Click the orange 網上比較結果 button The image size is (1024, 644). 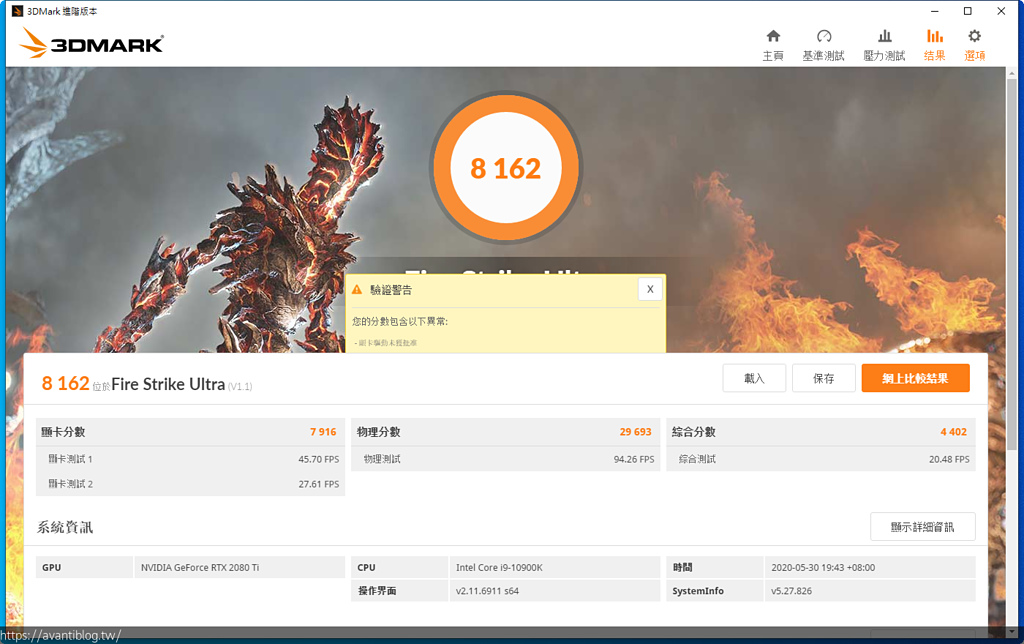tap(916, 378)
